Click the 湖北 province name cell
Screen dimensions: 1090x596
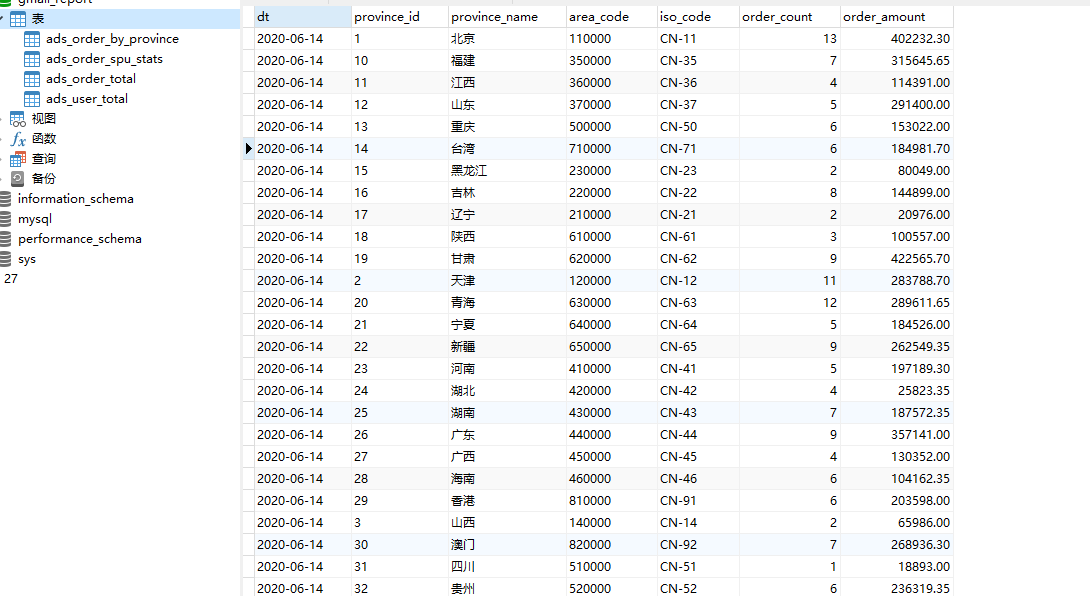[507, 391]
